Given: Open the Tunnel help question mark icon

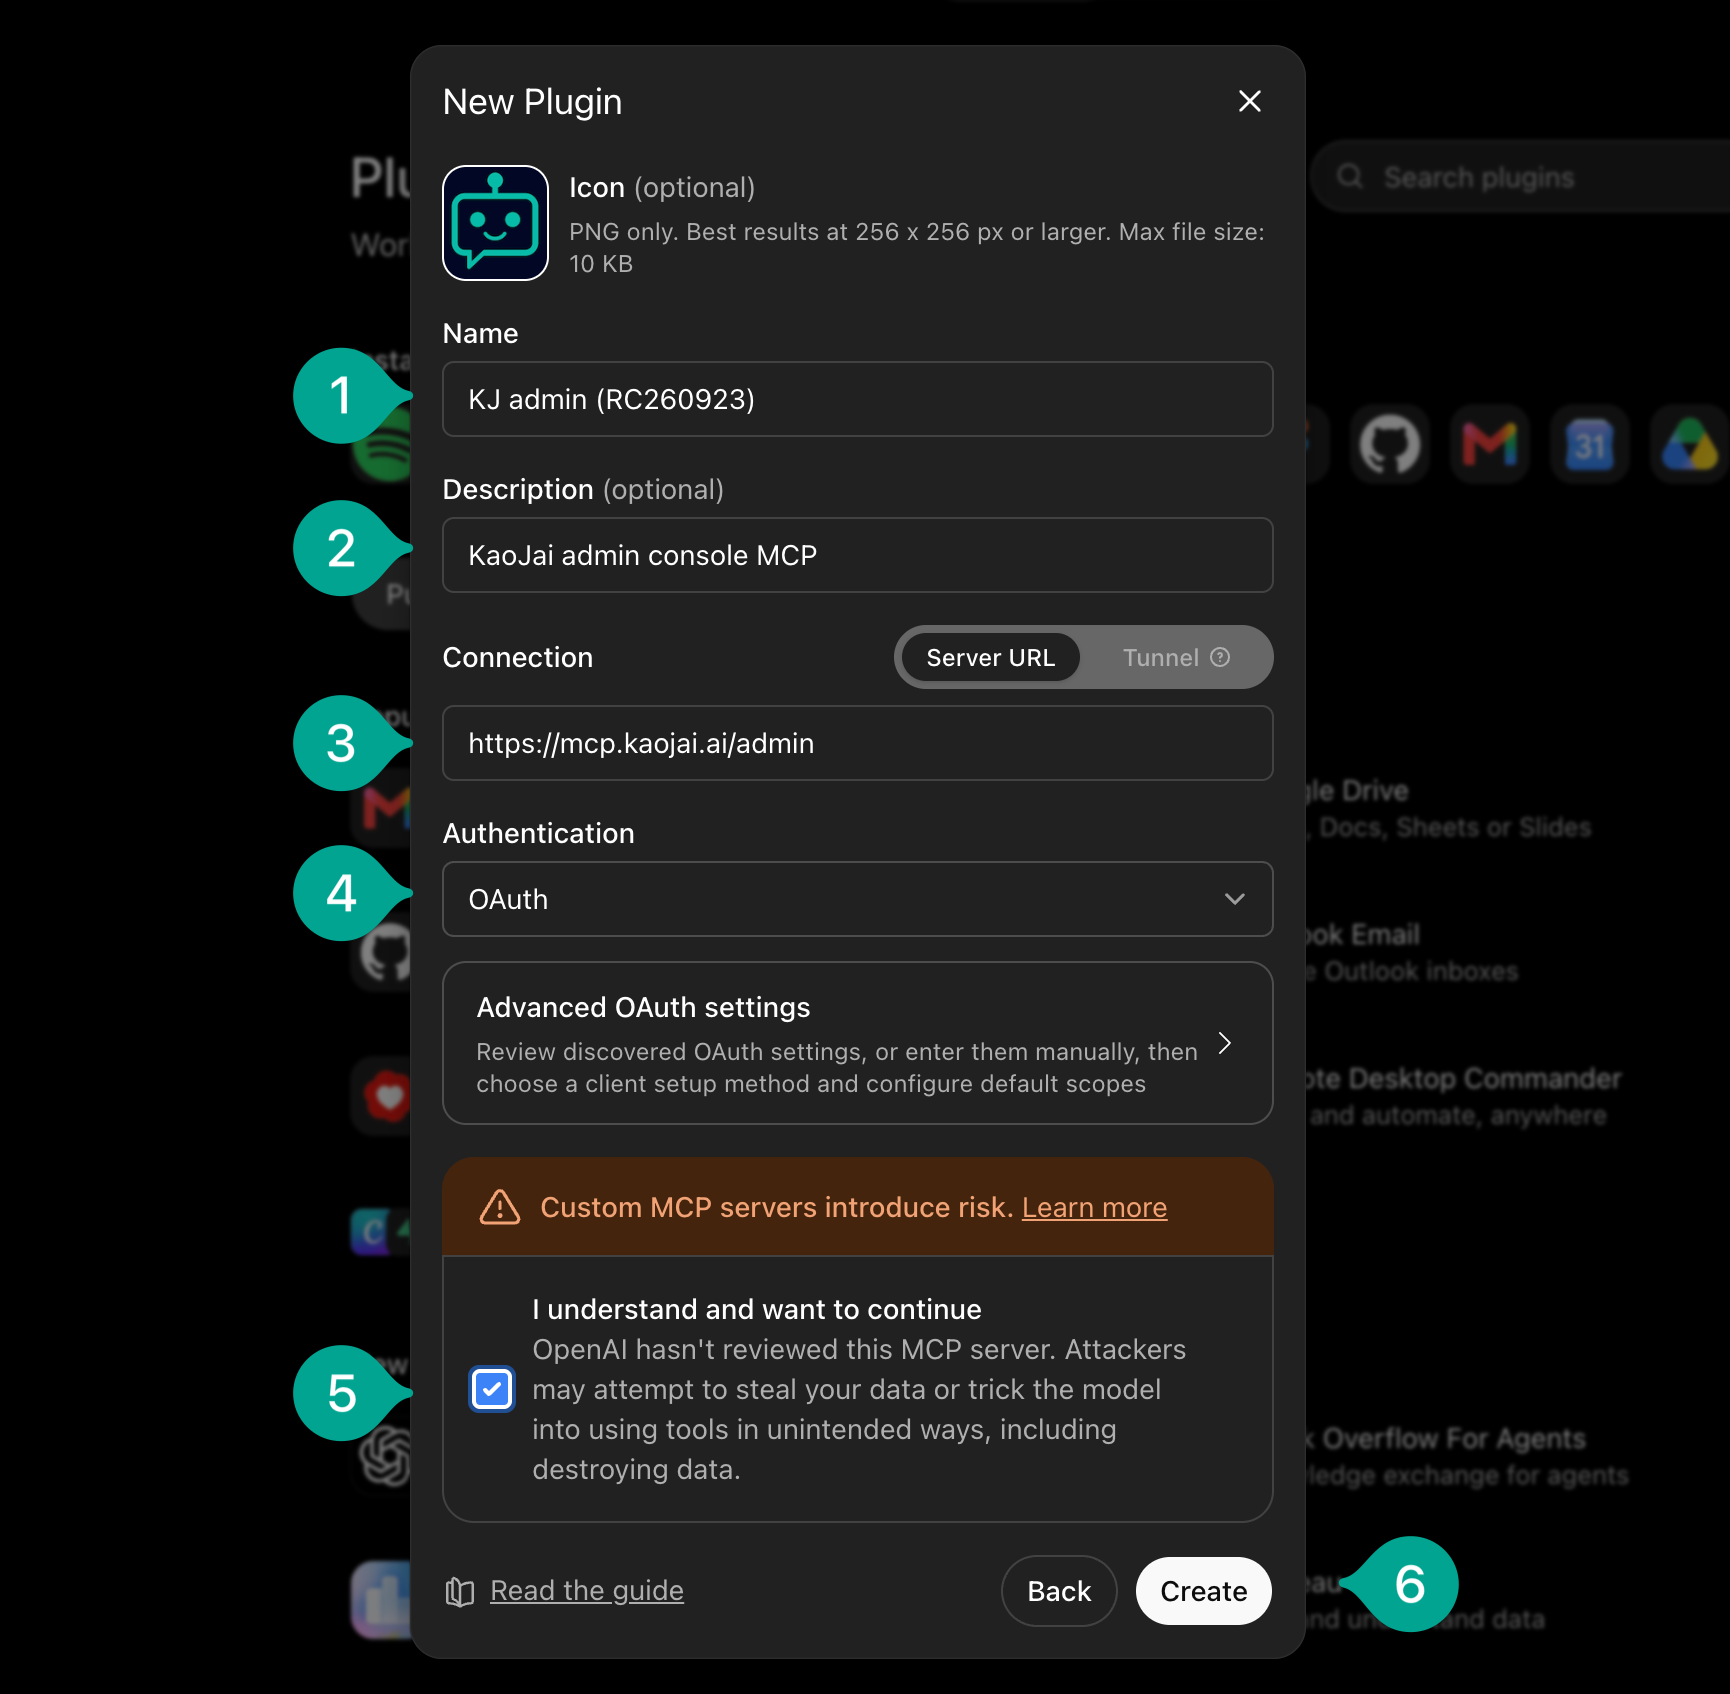Looking at the screenshot, I should [x=1220, y=657].
